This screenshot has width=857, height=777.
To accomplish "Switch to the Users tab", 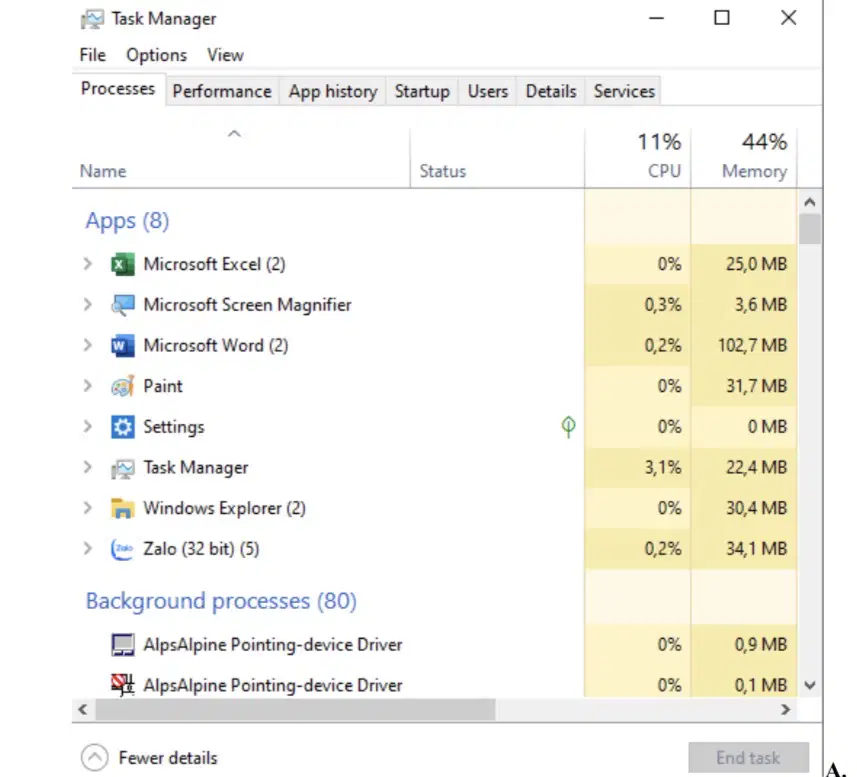I will pyautogui.click(x=488, y=91).
